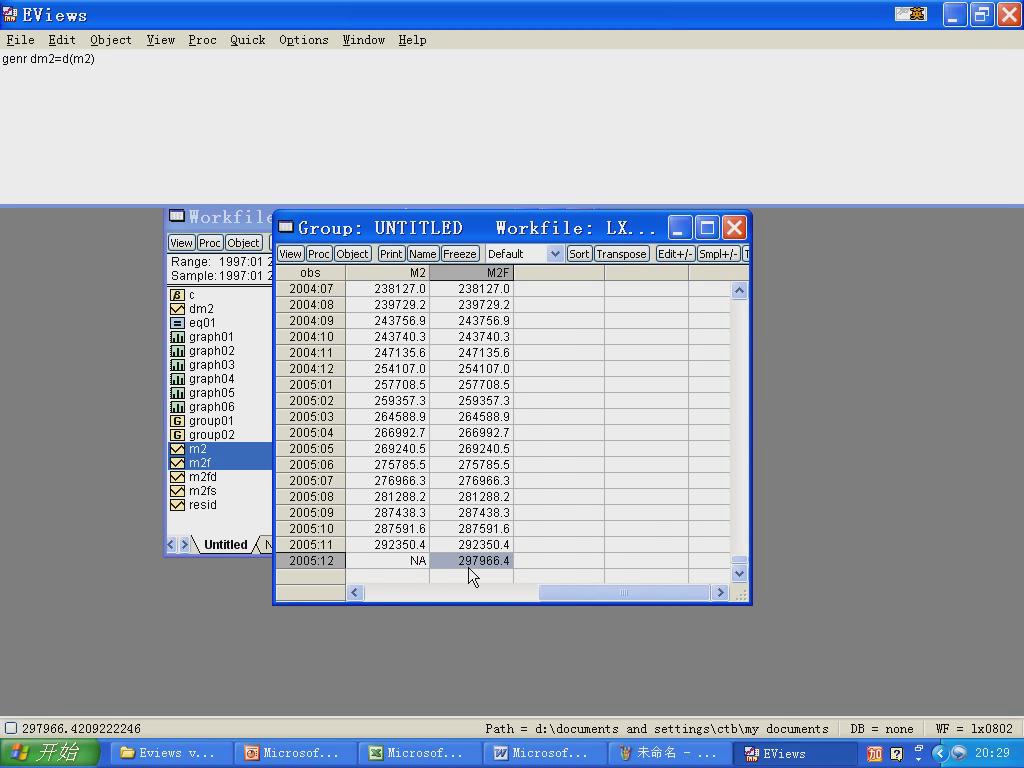Click the group02 G icon

[x=177, y=435]
